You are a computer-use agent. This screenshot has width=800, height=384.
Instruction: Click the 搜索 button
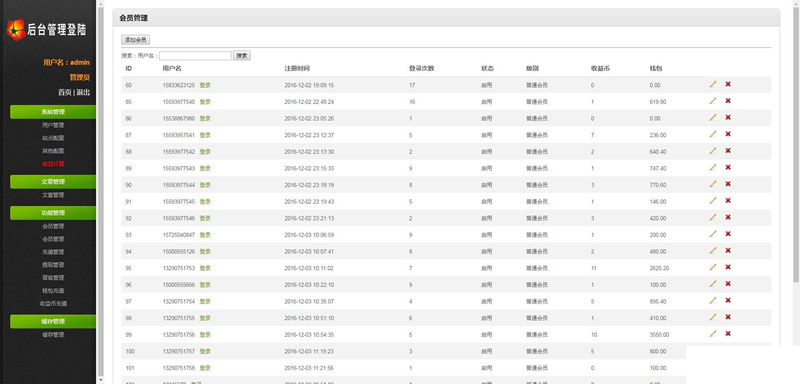(x=242, y=56)
